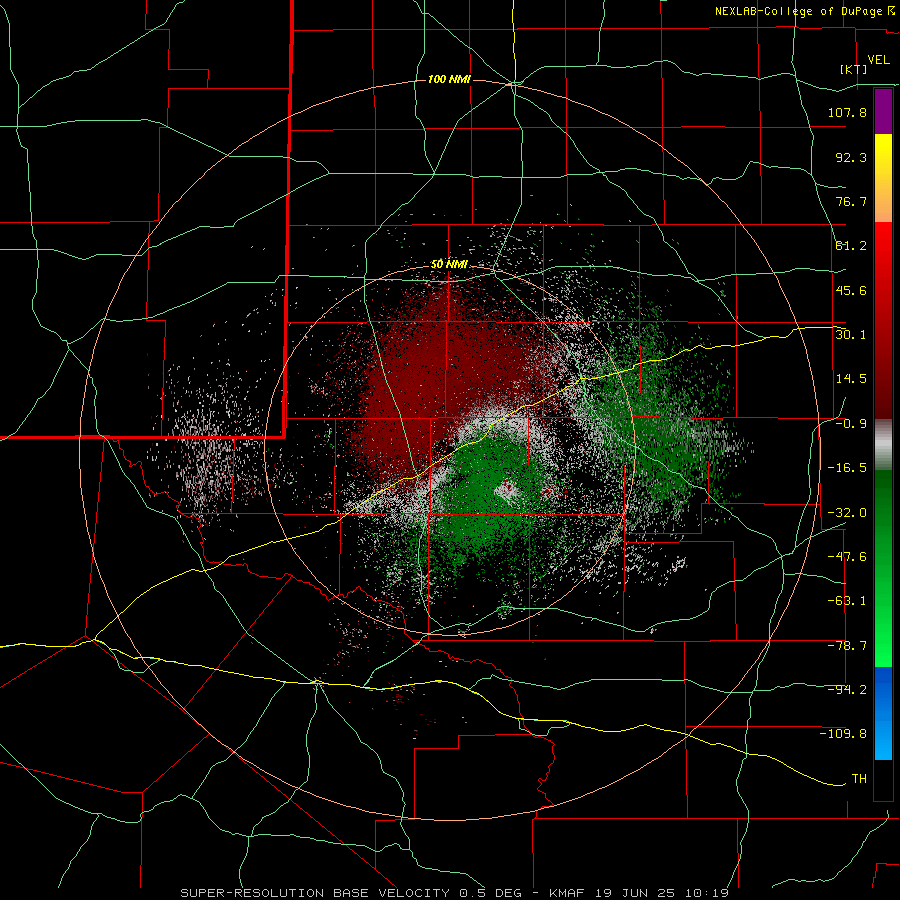Click the 61.2 legend value
Screen dimensions: 900x900
click(851, 246)
